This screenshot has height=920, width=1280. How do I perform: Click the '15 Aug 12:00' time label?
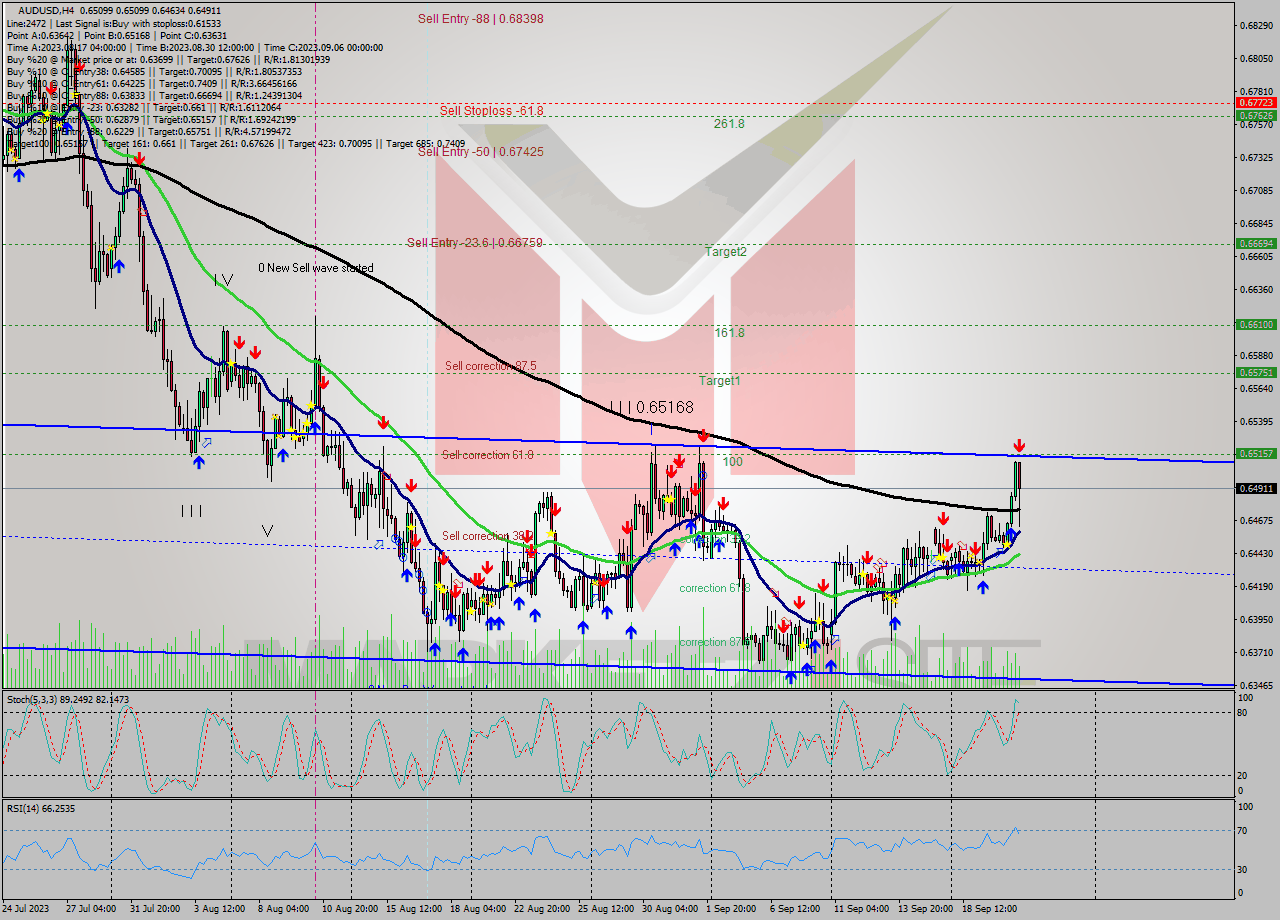coord(414,909)
